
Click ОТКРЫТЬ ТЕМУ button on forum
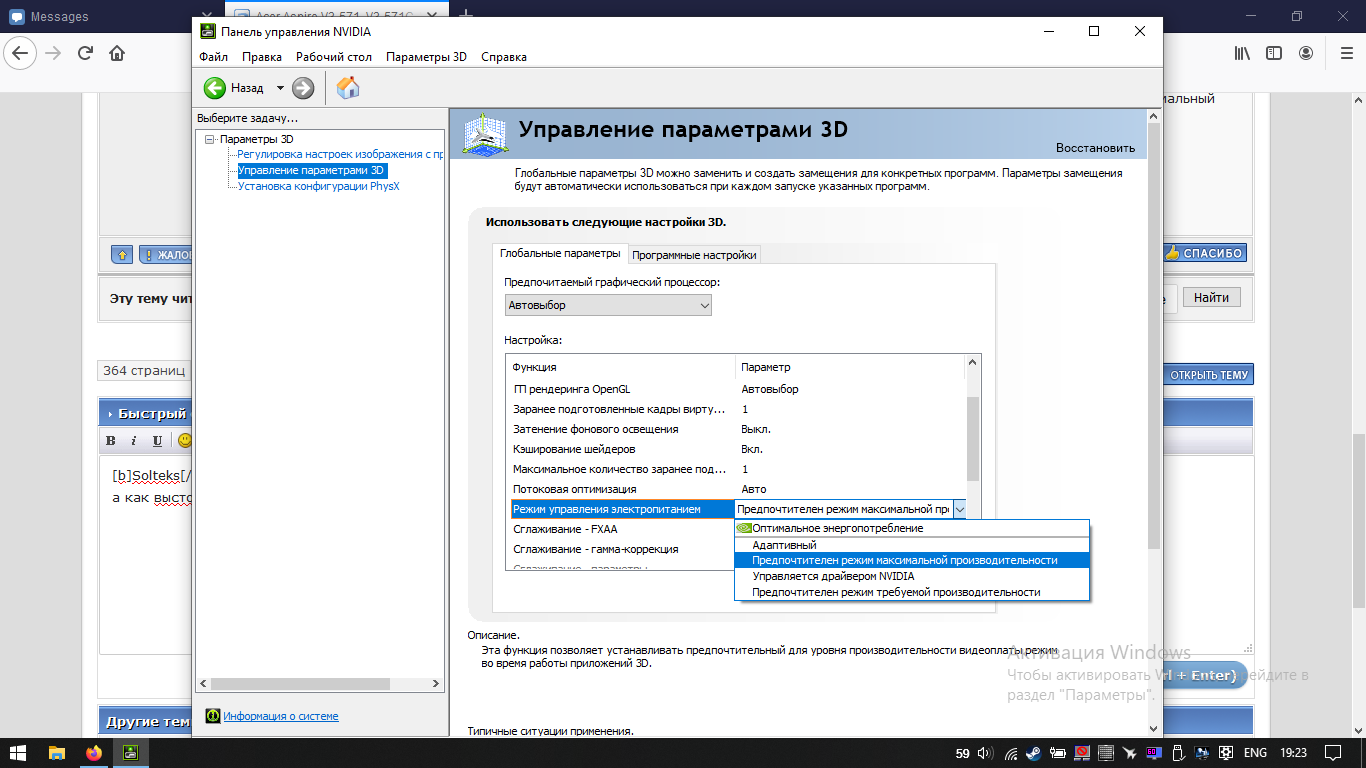1208,375
